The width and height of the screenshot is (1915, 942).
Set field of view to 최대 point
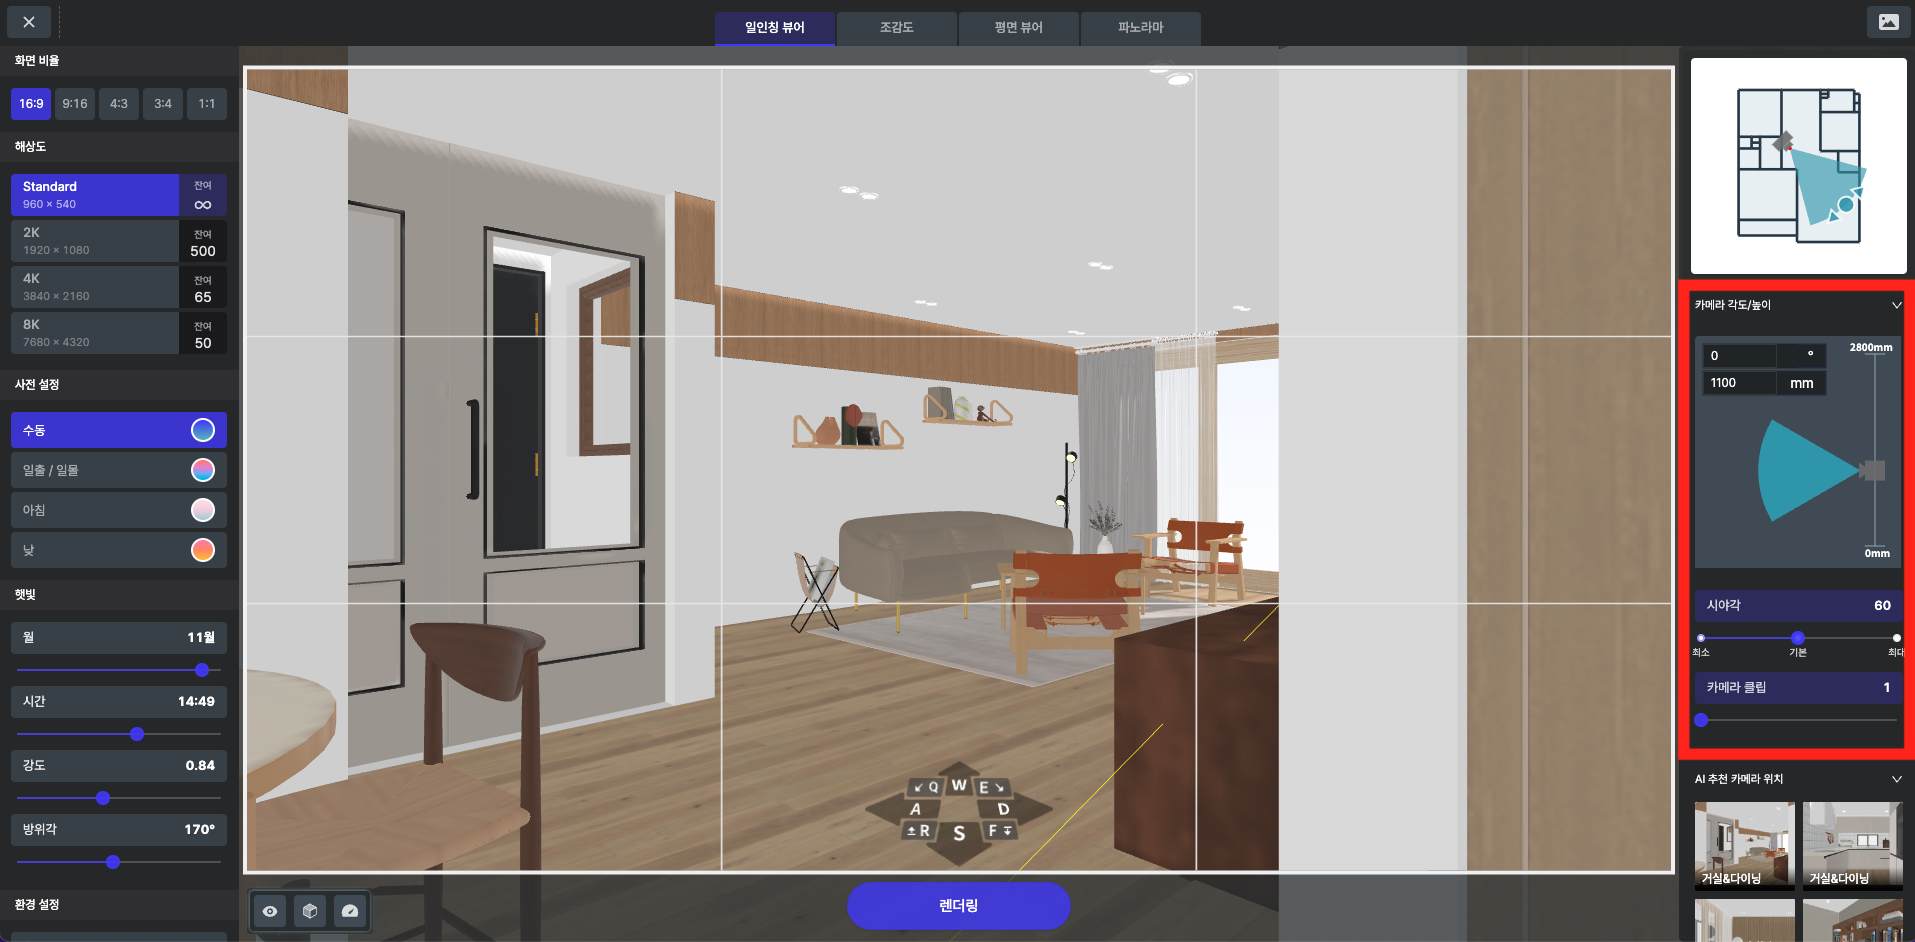pyautogui.click(x=1897, y=638)
